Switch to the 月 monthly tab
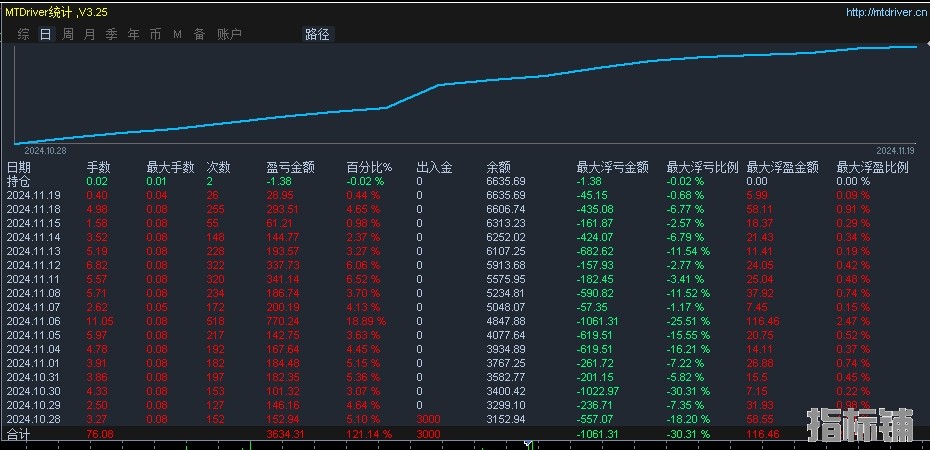930x450 pixels. (90, 34)
